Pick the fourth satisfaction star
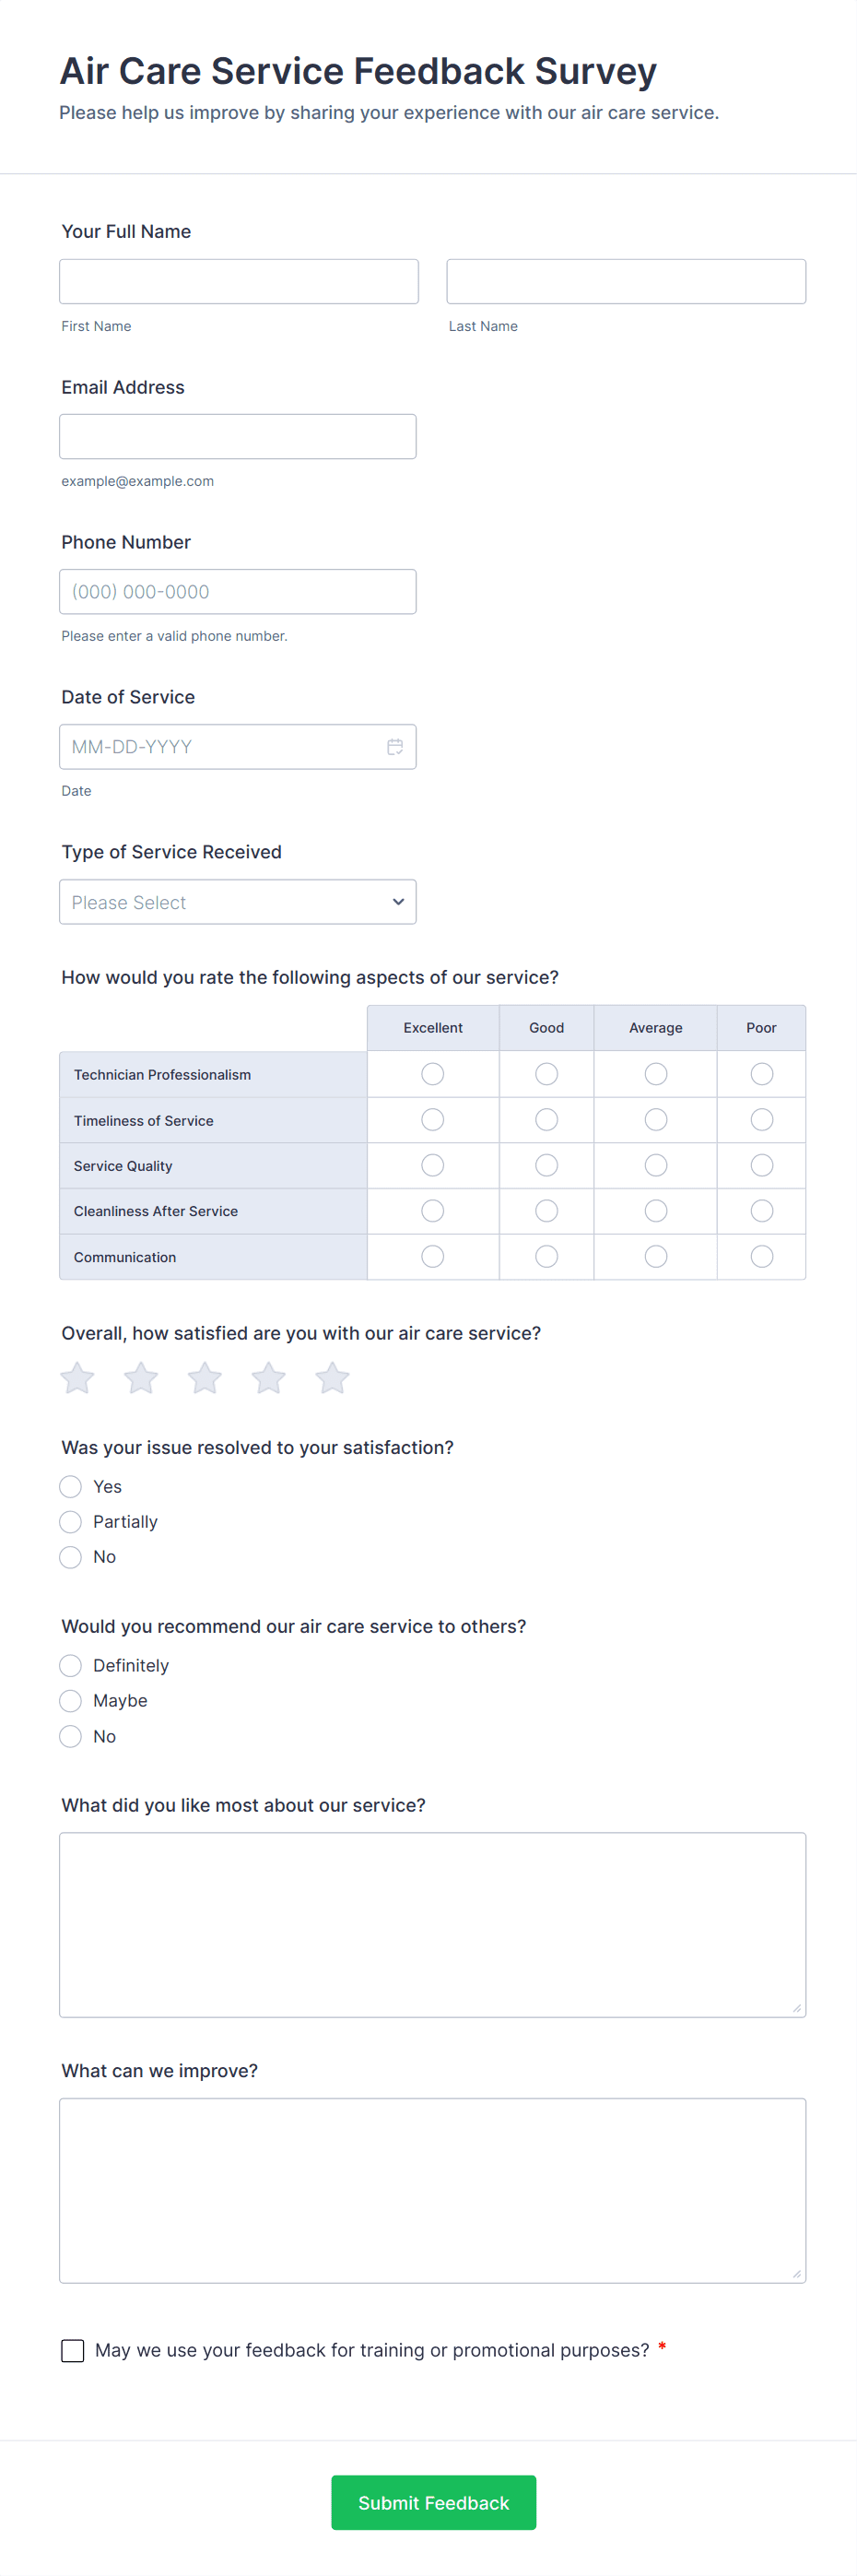Screen dimensions: 857x2576 tap(268, 1378)
